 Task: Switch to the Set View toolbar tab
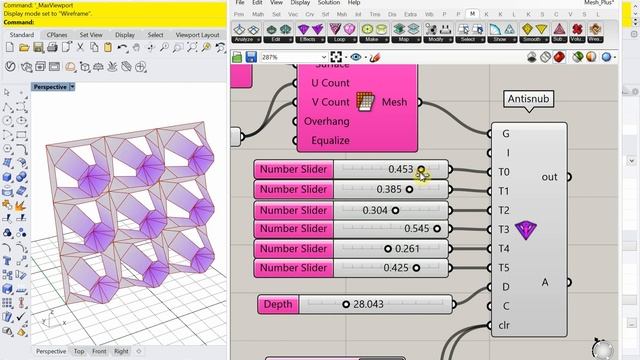tap(91, 35)
